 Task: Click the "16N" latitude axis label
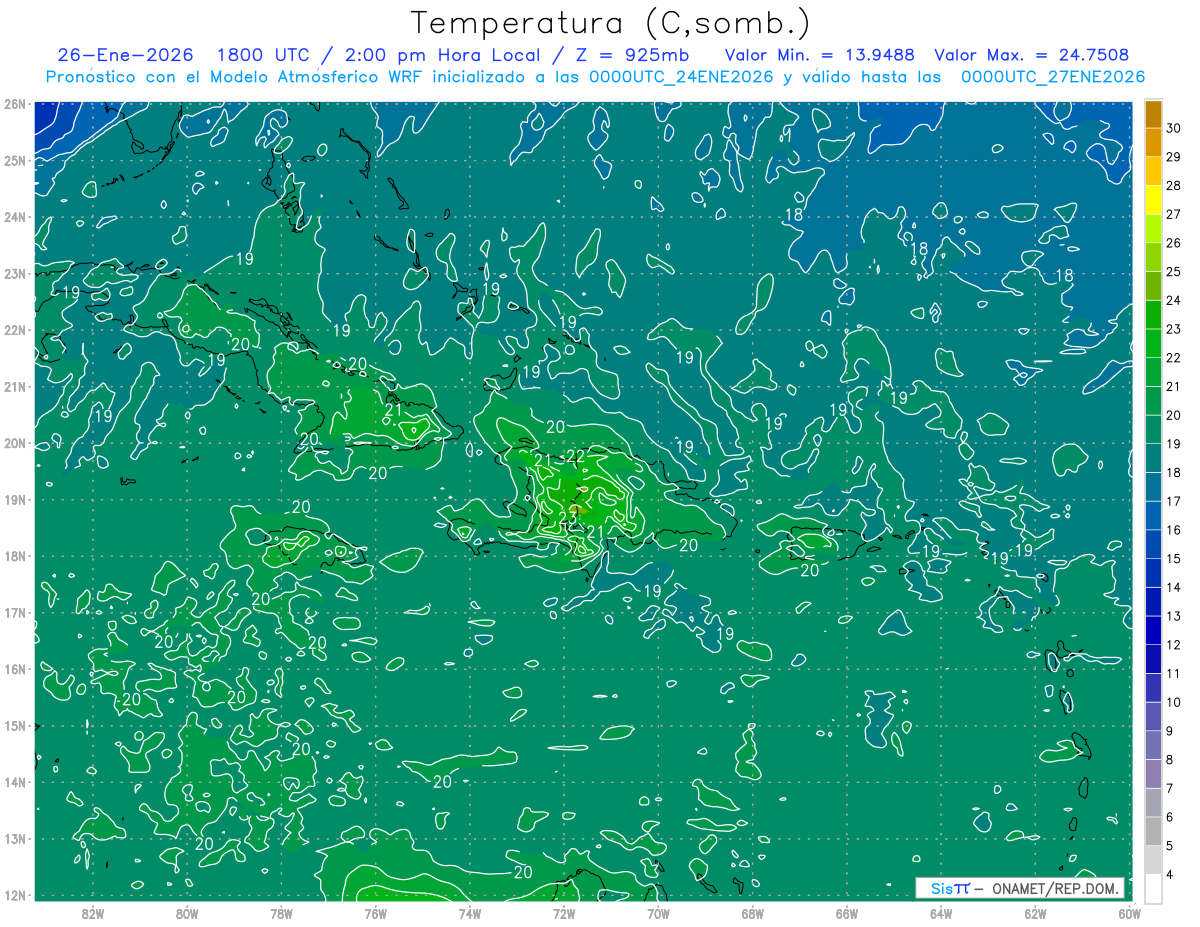[x=15, y=669]
